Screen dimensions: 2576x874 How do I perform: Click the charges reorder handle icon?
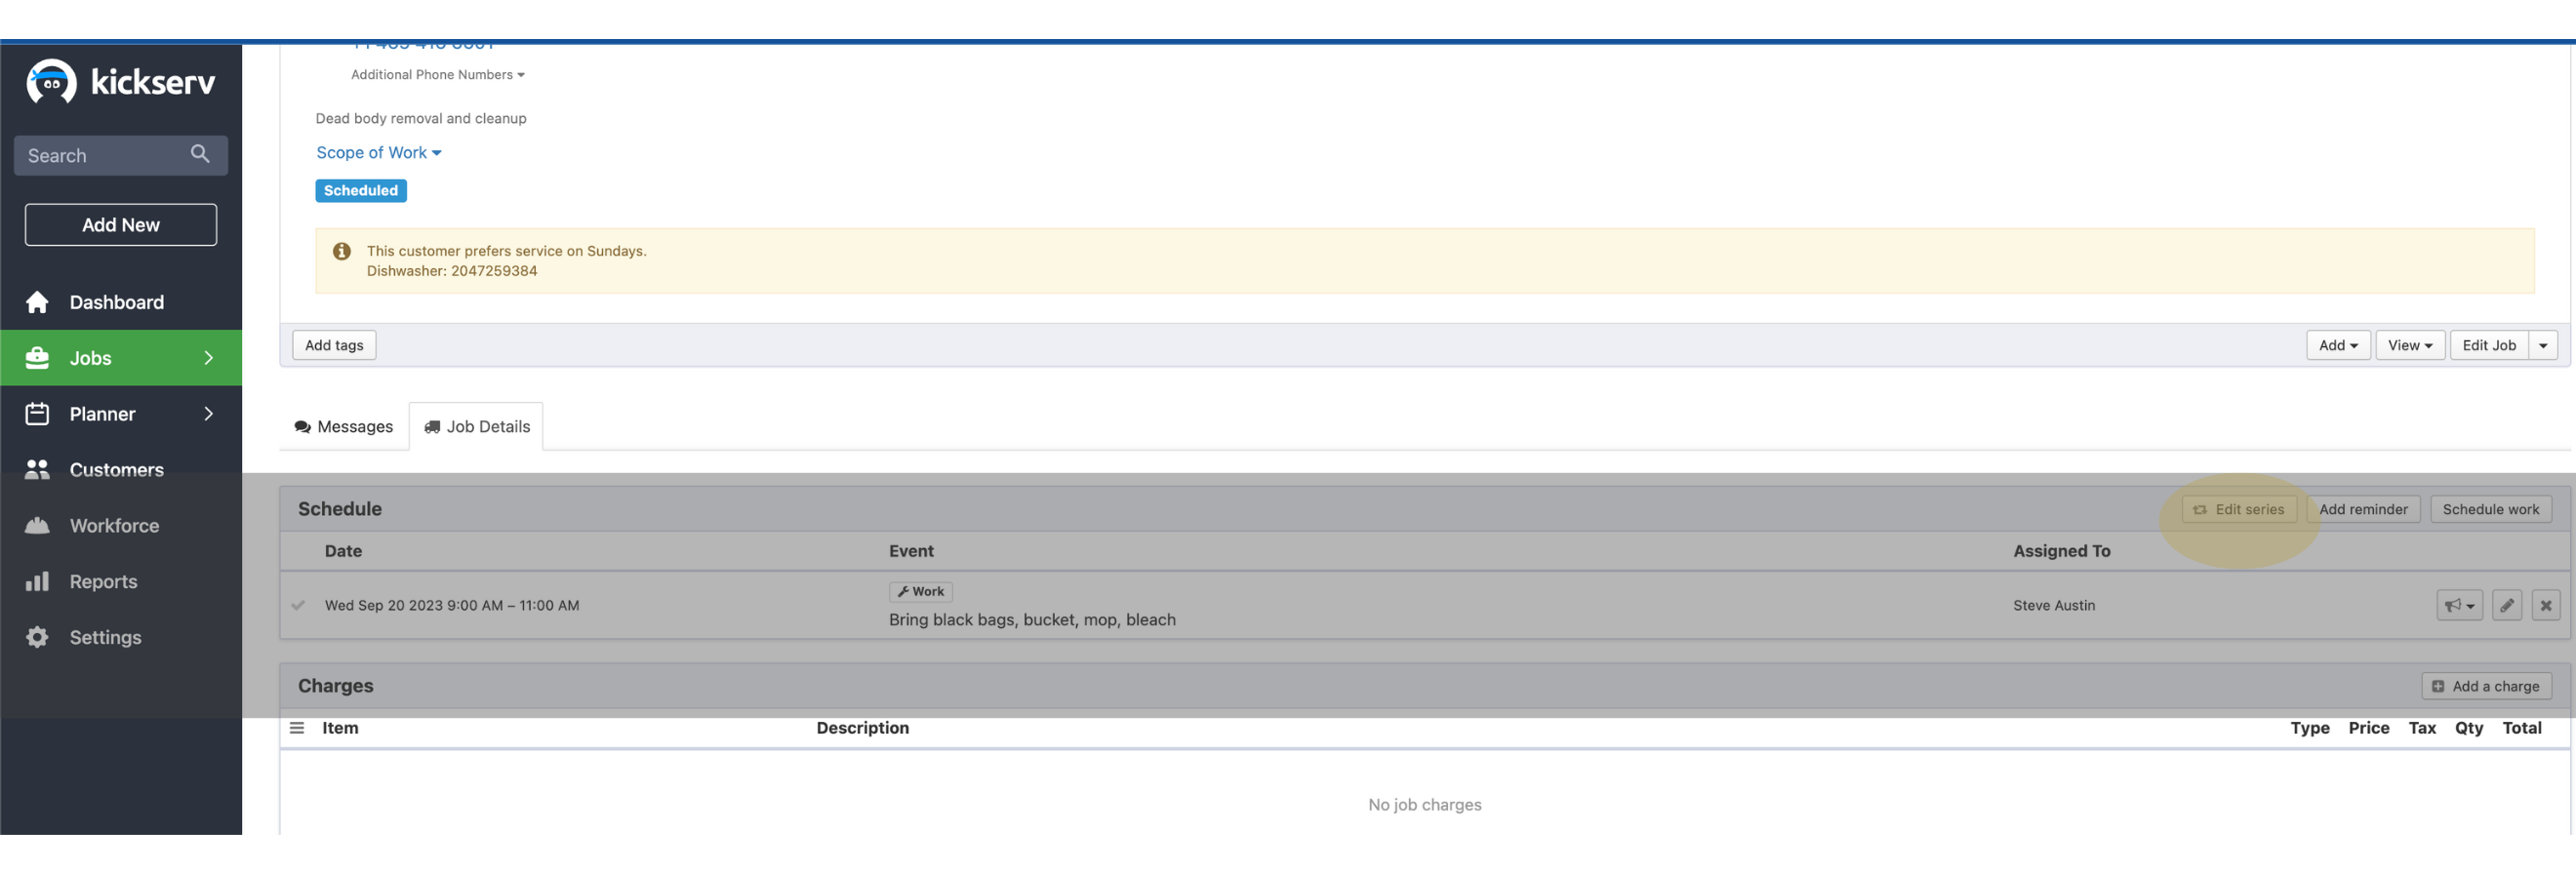297,729
